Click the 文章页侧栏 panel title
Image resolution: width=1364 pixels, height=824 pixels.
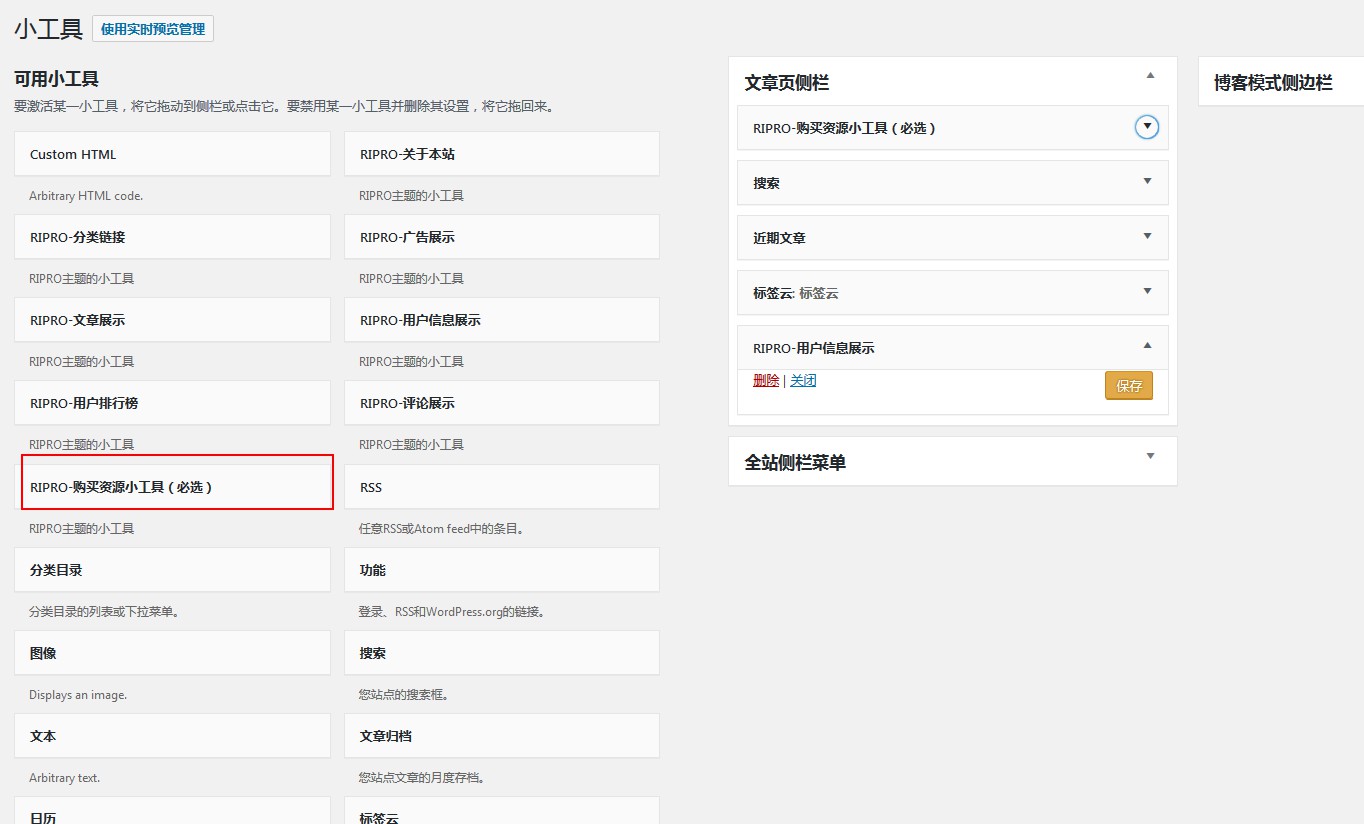pyautogui.click(x=787, y=83)
